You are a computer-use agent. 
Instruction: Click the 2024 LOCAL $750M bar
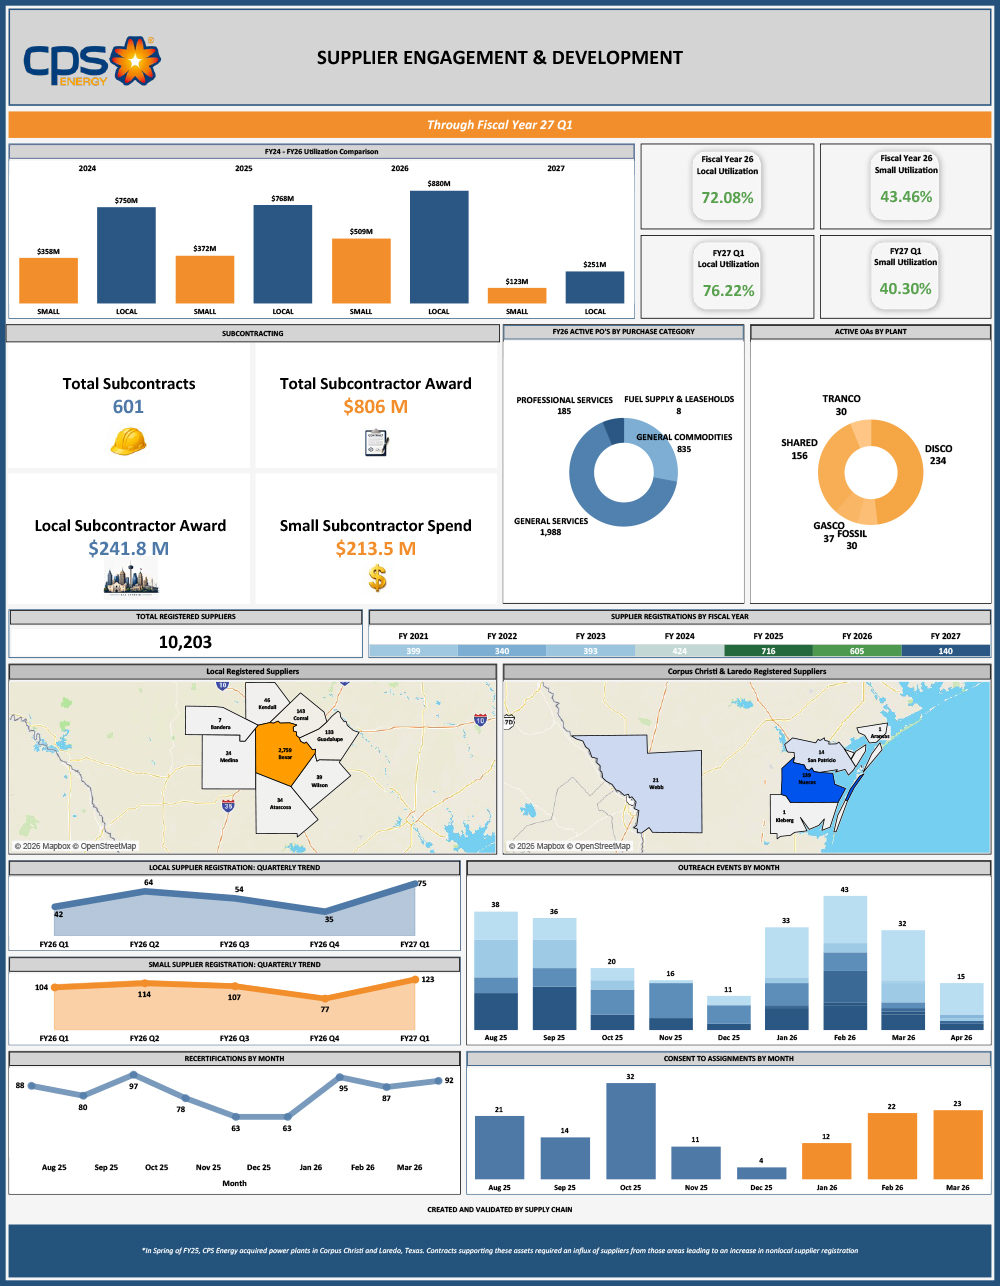[126, 255]
